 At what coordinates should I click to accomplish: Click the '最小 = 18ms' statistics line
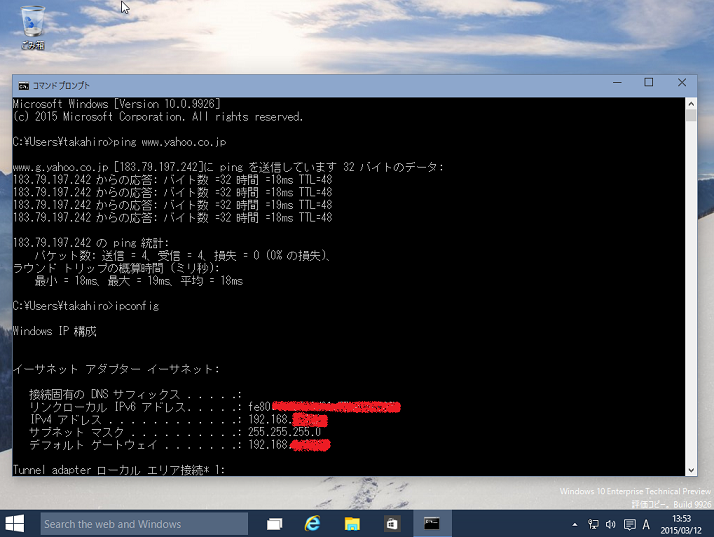(x=139, y=281)
